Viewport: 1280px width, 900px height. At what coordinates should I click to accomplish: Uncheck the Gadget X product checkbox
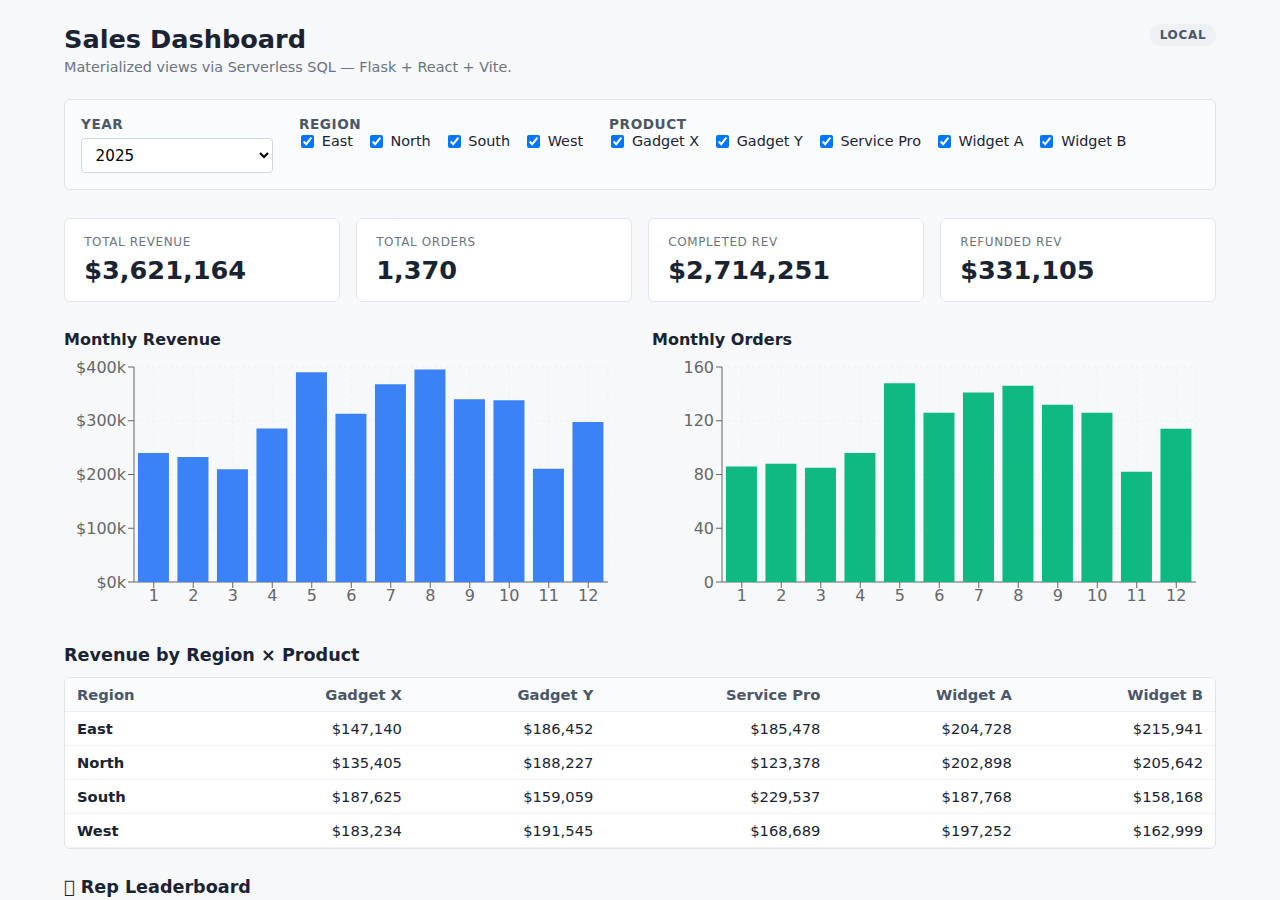617,142
